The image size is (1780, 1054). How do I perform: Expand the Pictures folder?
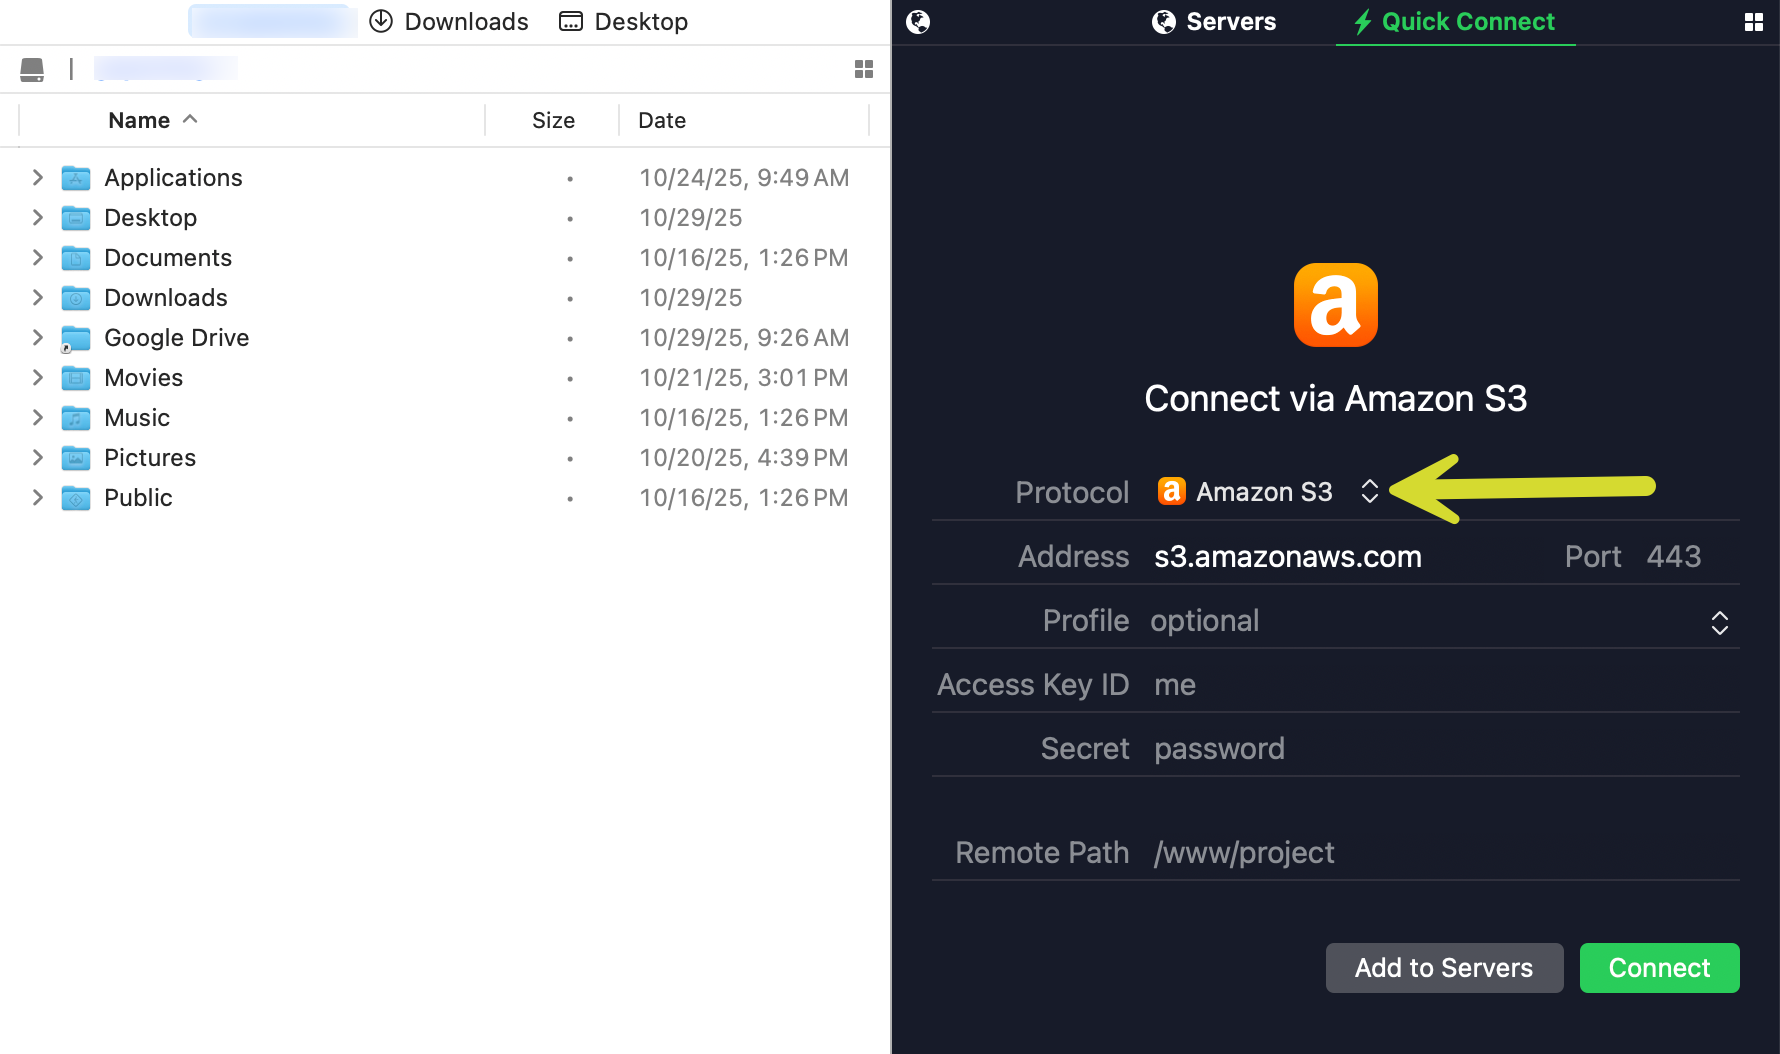(x=37, y=458)
